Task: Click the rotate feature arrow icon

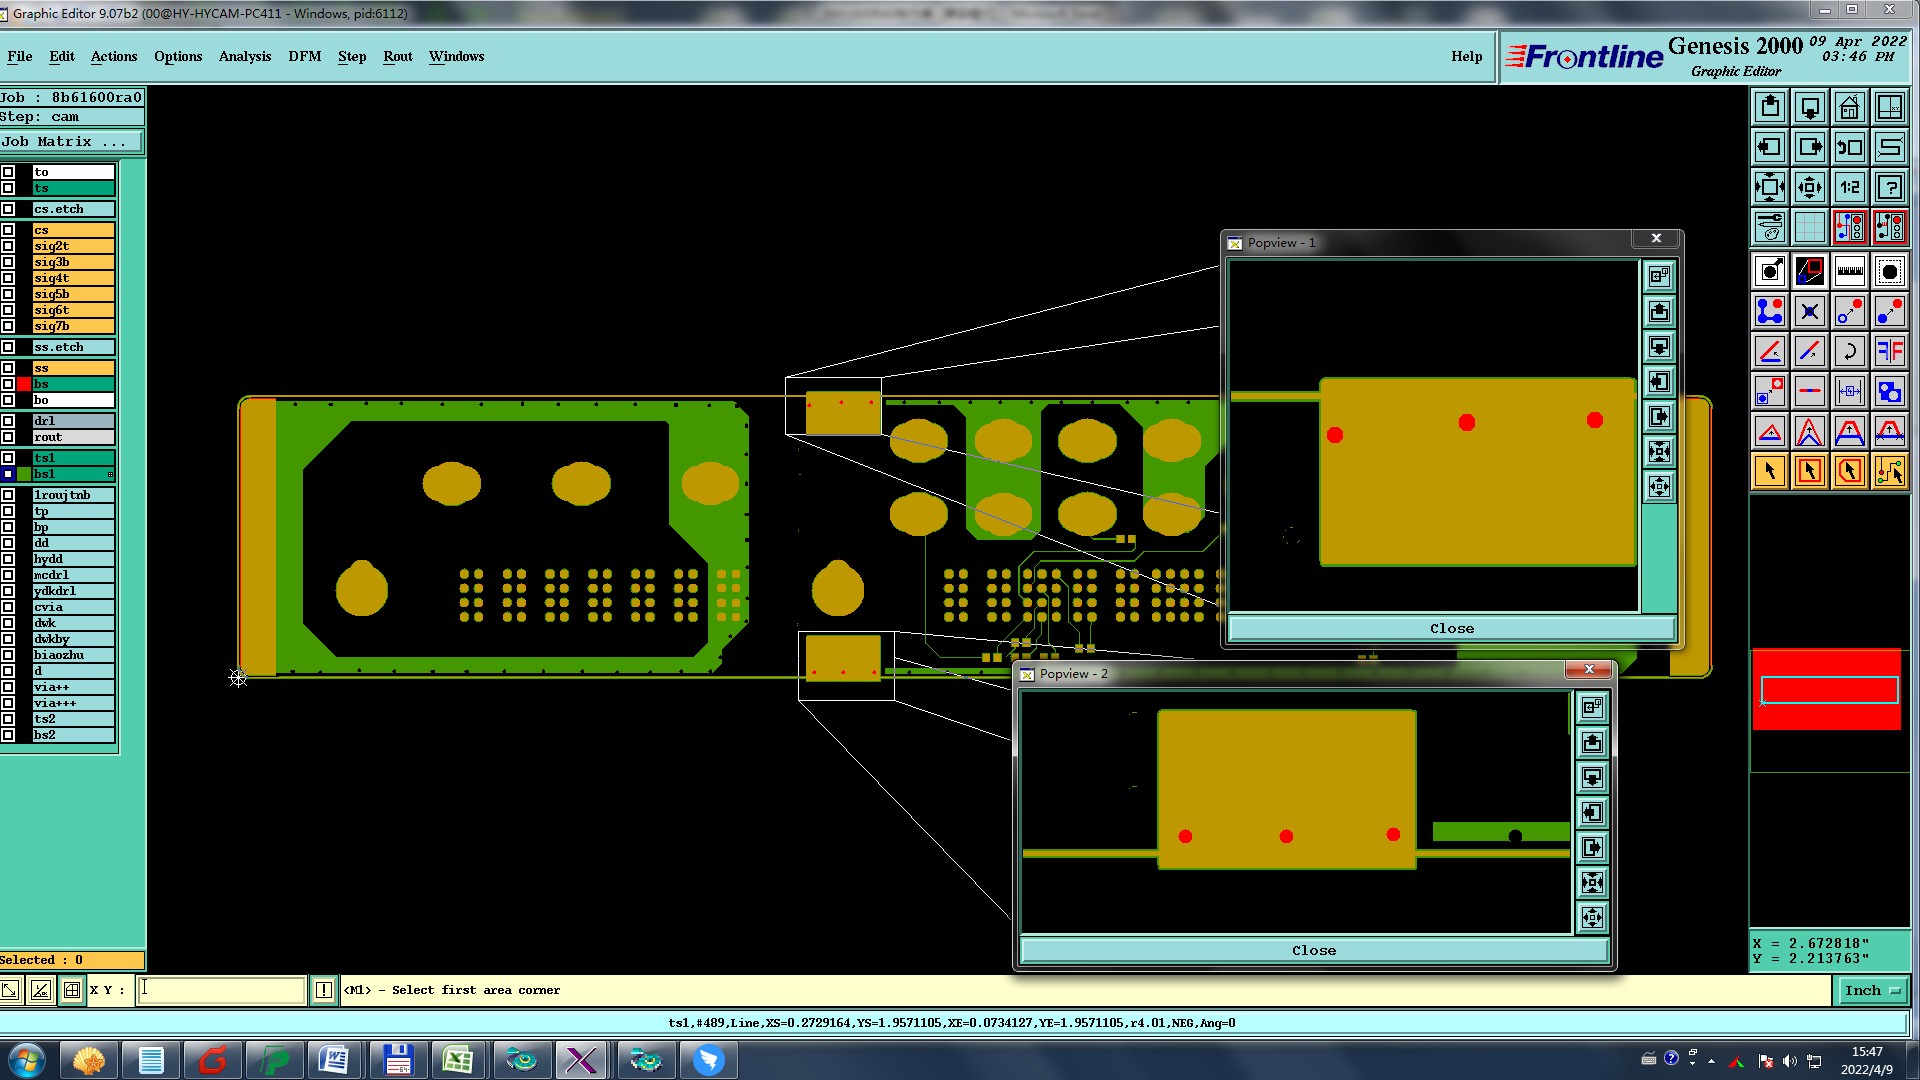Action: click(1849, 351)
